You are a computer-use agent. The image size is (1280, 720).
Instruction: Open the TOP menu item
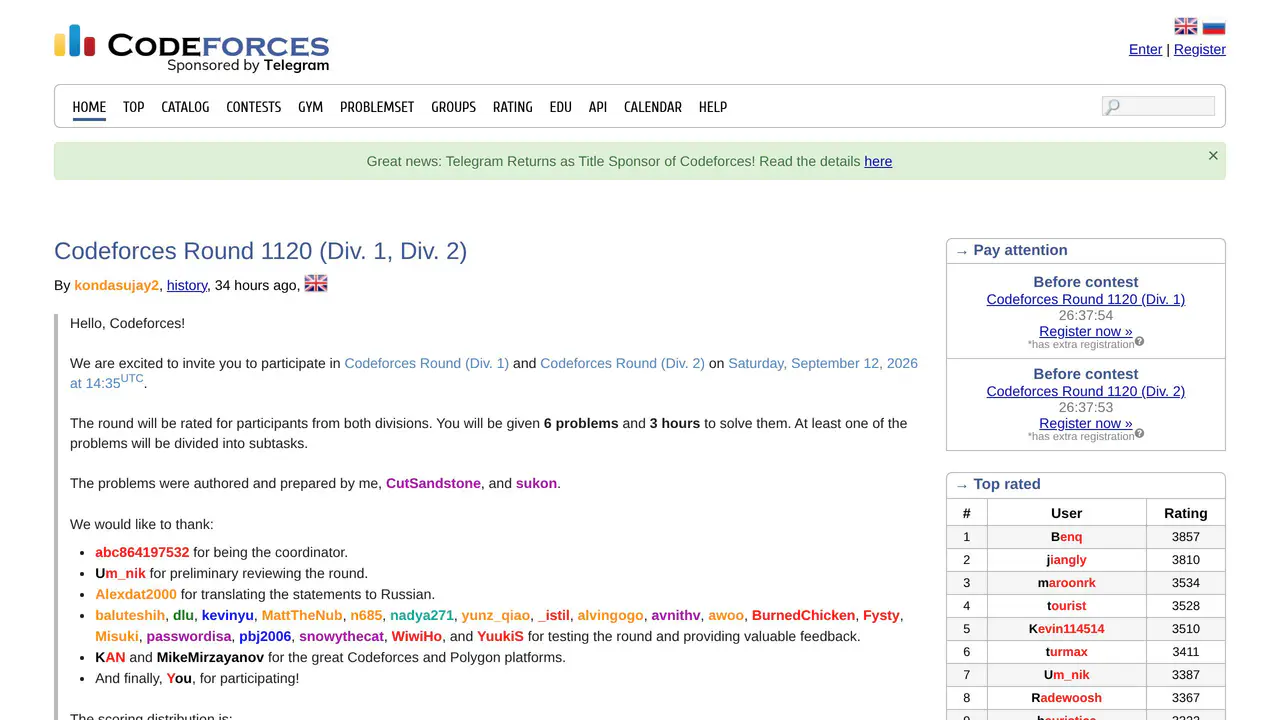pyautogui.click(x=134, y=107)
